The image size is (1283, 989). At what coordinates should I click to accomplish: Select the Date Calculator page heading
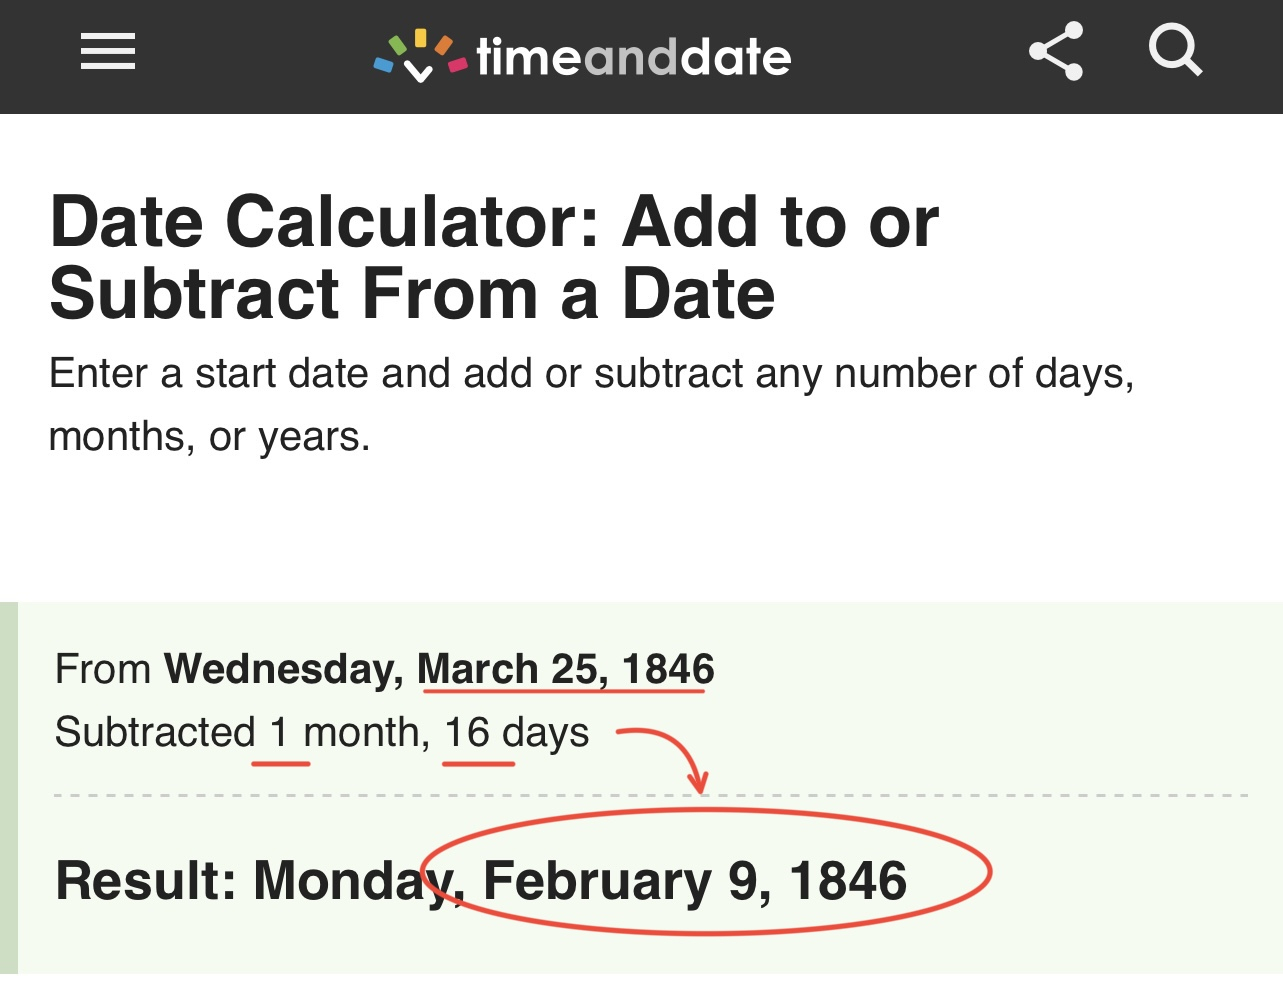point(494,257)
